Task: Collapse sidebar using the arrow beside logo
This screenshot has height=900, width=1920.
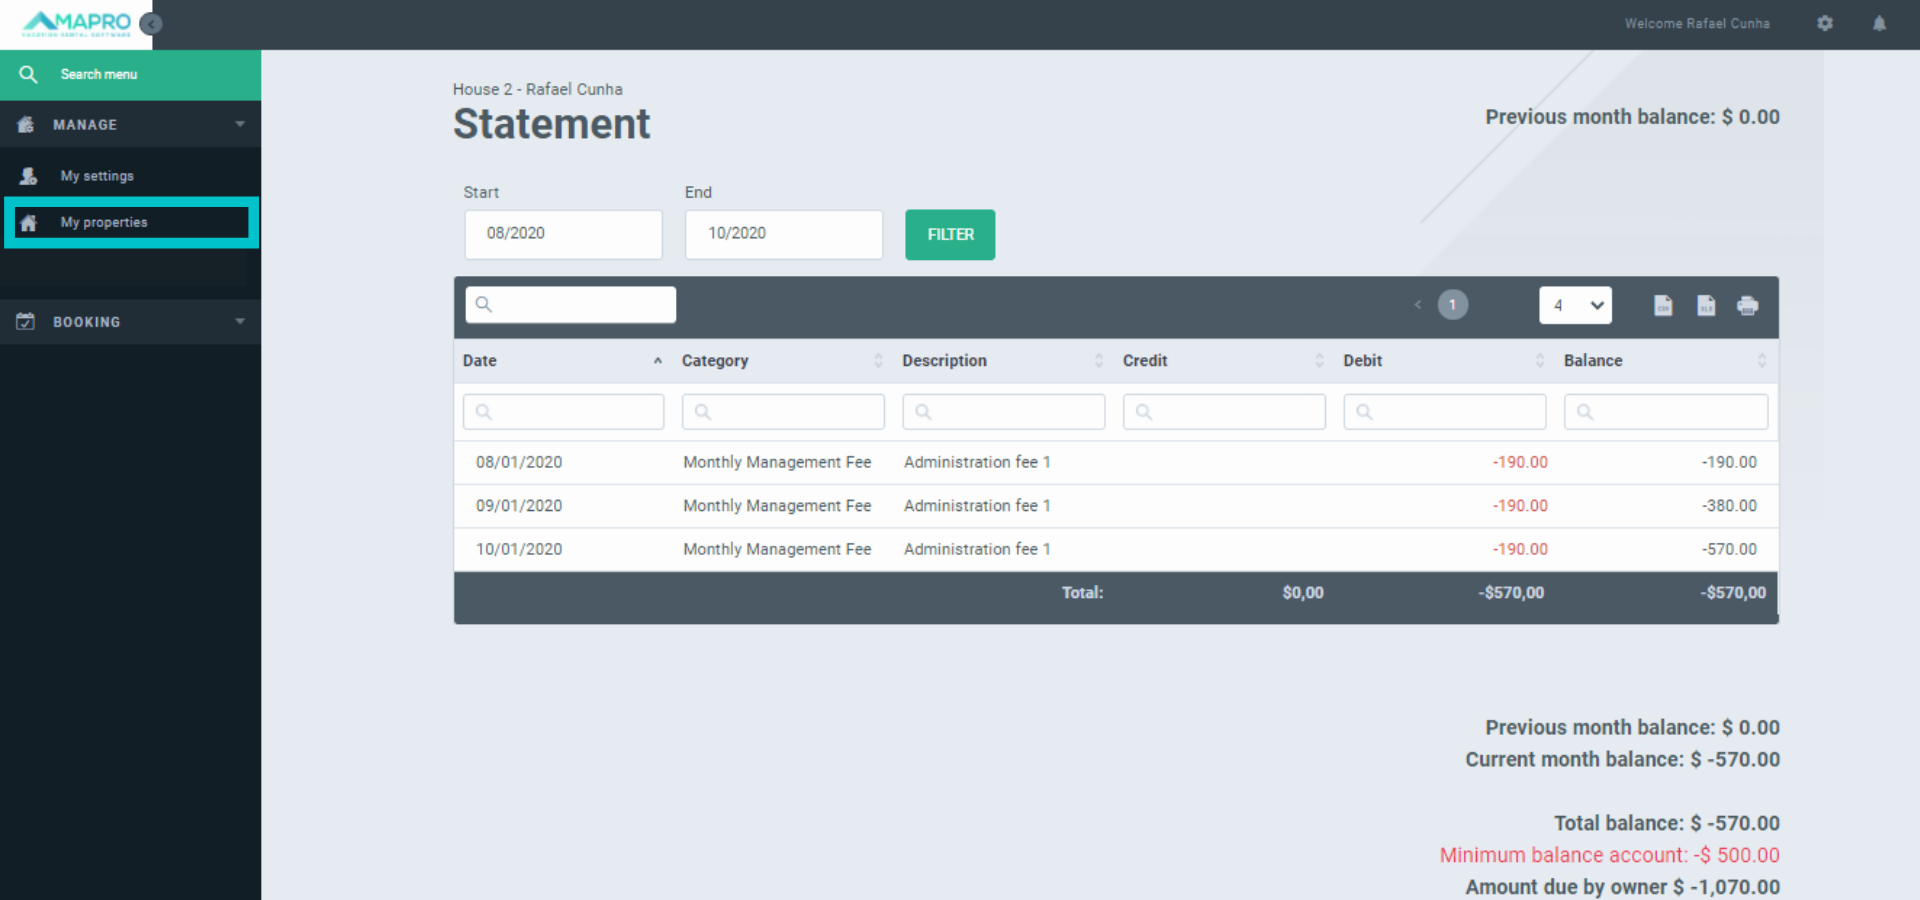Action: (x=151, y=24)
